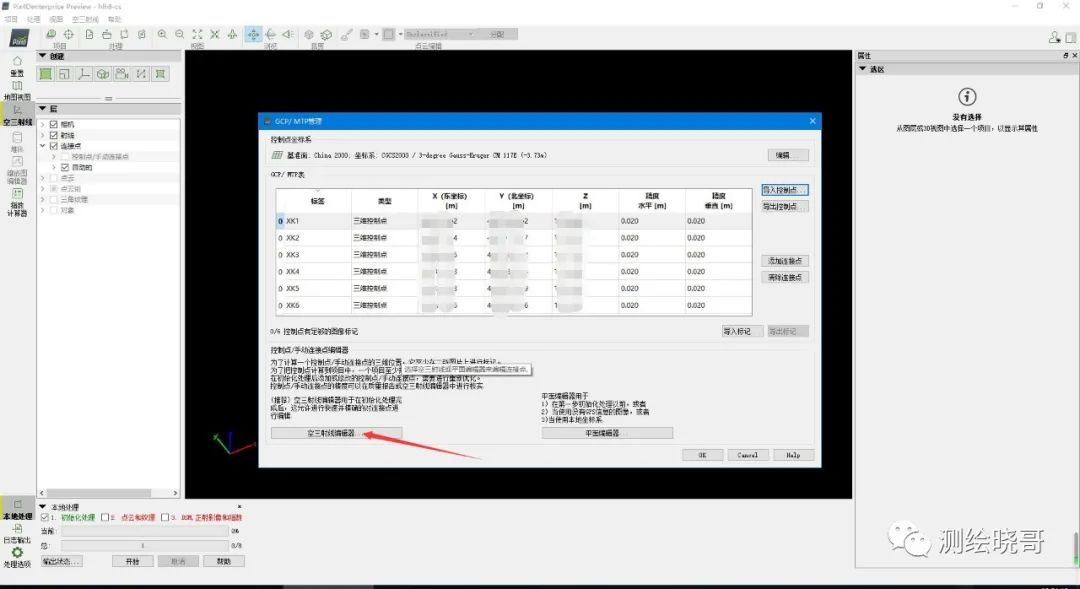Enable step 1 Initial Processing checkbox
The image size is (1080, 589).
45,517
